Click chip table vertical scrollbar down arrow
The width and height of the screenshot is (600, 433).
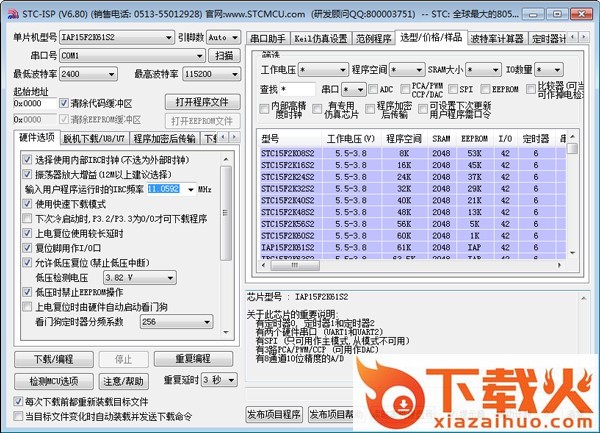click(x=572, y=253)
